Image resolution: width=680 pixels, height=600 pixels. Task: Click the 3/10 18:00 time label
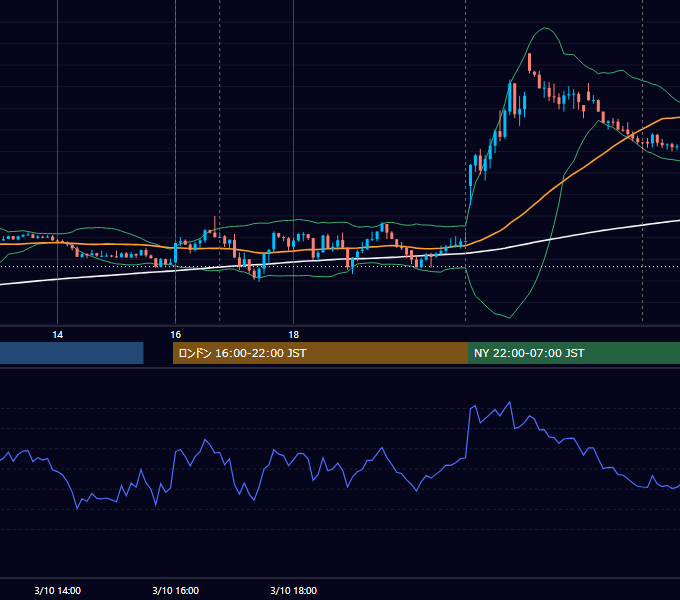point(294,590)
